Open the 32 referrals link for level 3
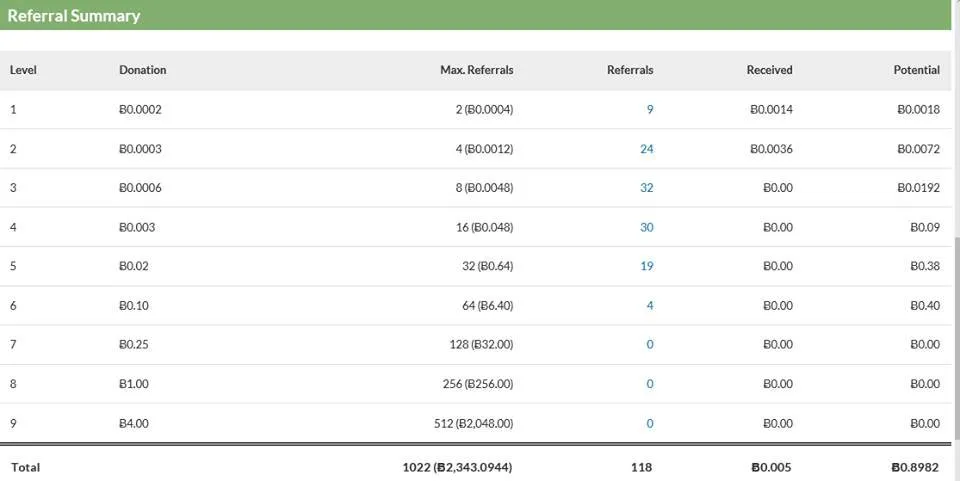This screenshot has height=481, width=960. click(647, 188)
